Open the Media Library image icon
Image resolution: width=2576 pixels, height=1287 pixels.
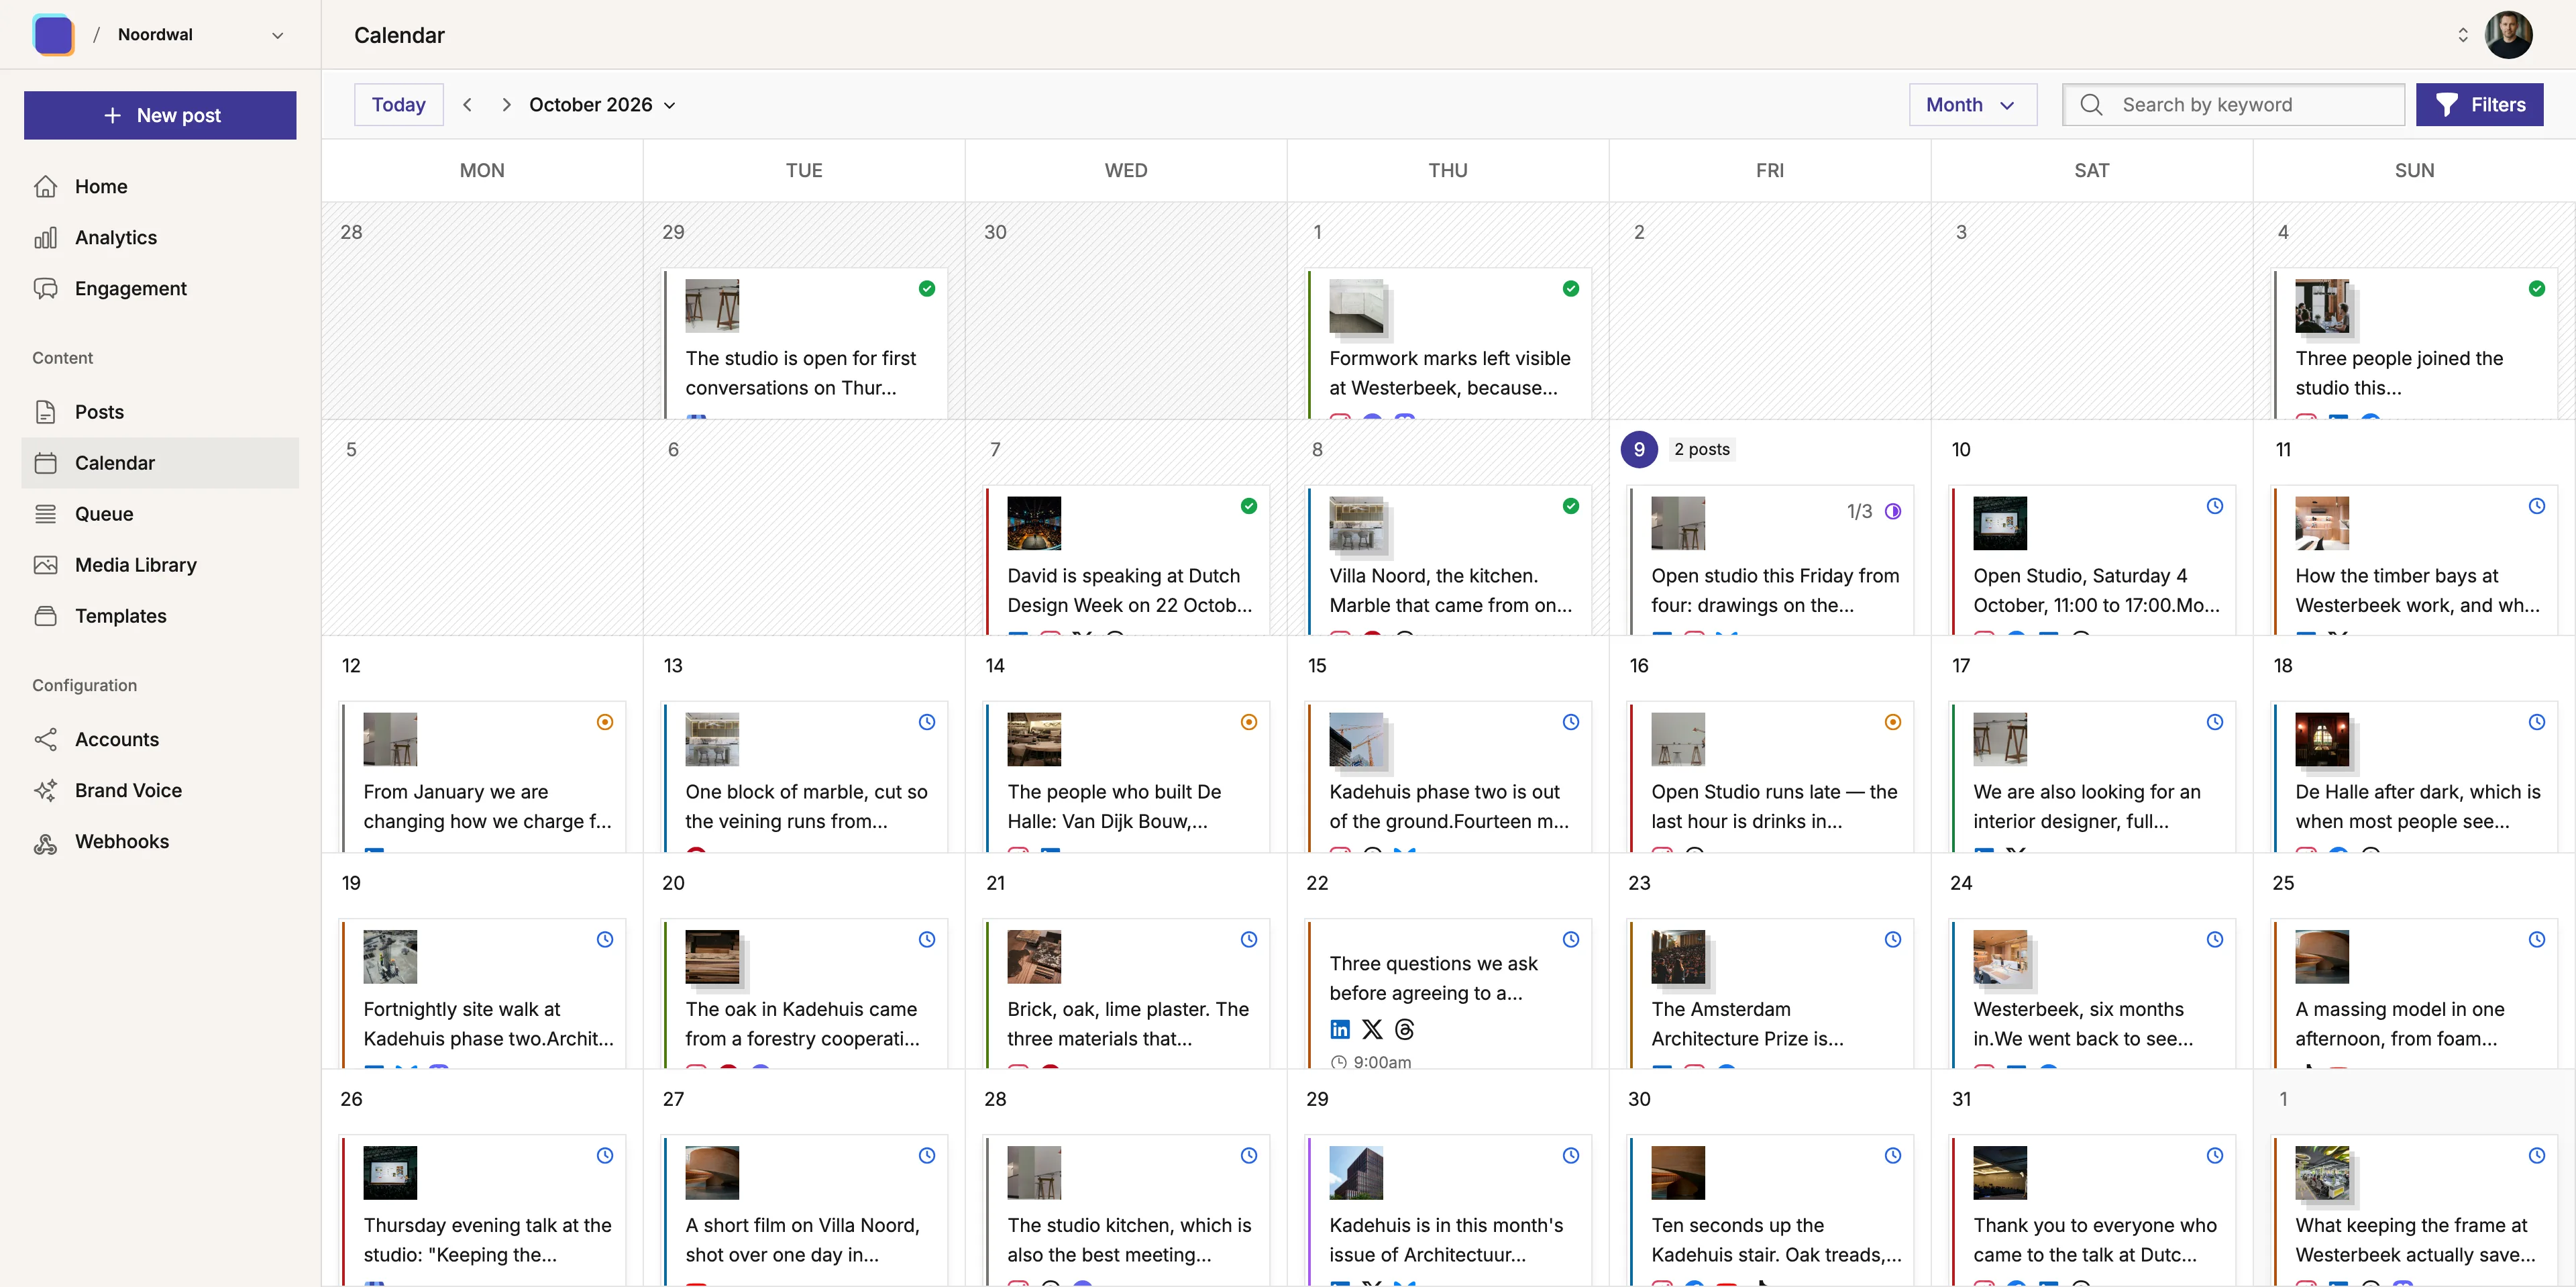tap(45, 565)
